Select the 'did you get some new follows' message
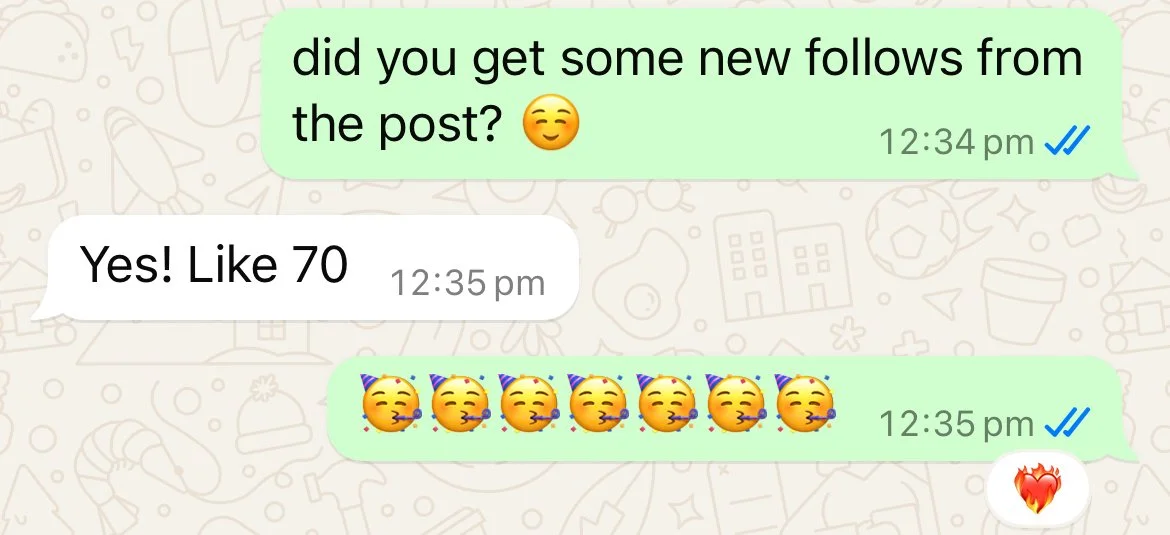The image size is (1170, 535). pos(698,94)
